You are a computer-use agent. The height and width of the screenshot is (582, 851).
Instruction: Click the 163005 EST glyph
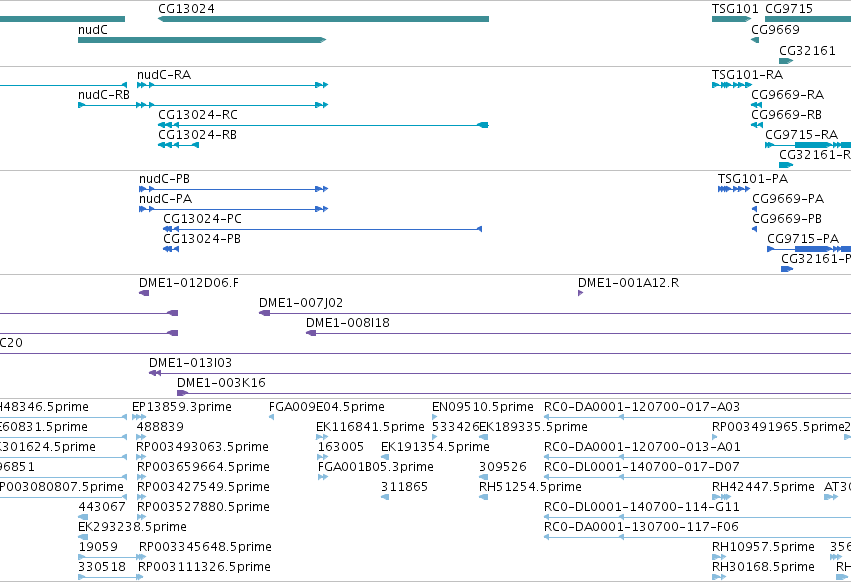click(322, 457)
